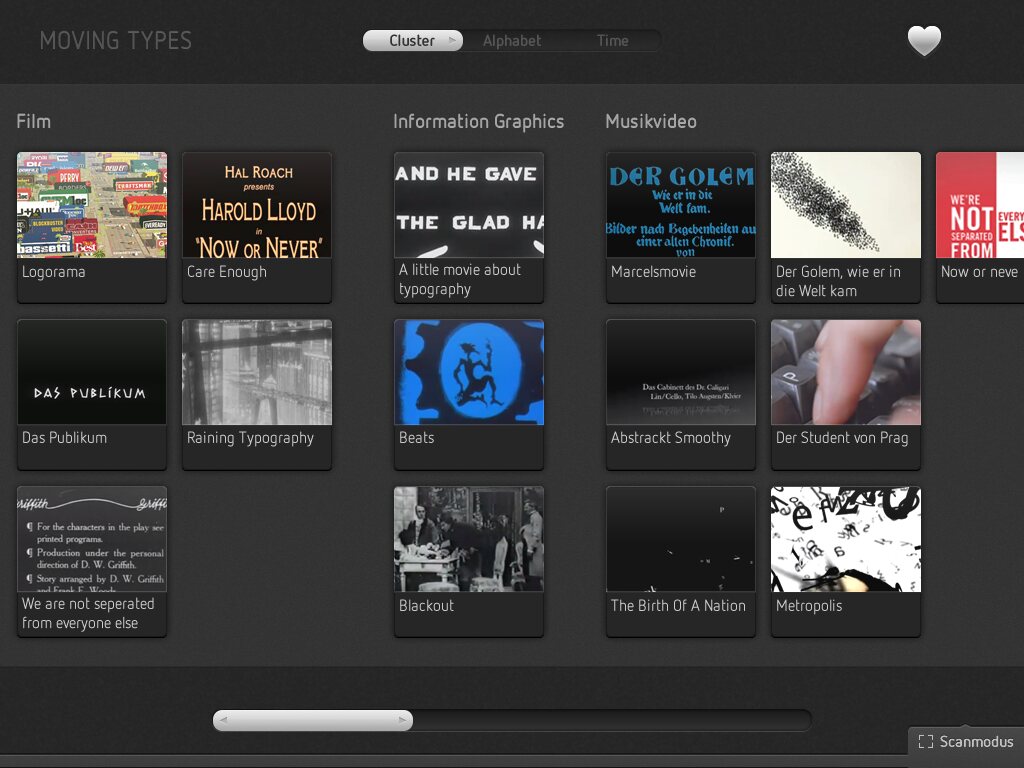Click the Musikvideo cluster heading
The image size is (1024, 768).
click(651, 121)
